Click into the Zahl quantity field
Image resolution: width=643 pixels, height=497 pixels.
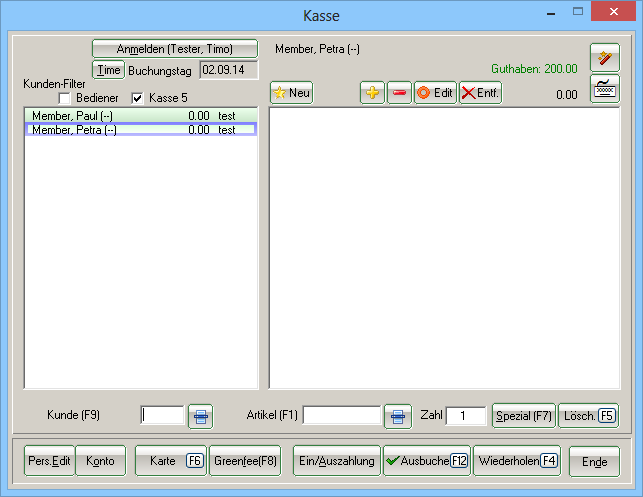click(465, 415)
